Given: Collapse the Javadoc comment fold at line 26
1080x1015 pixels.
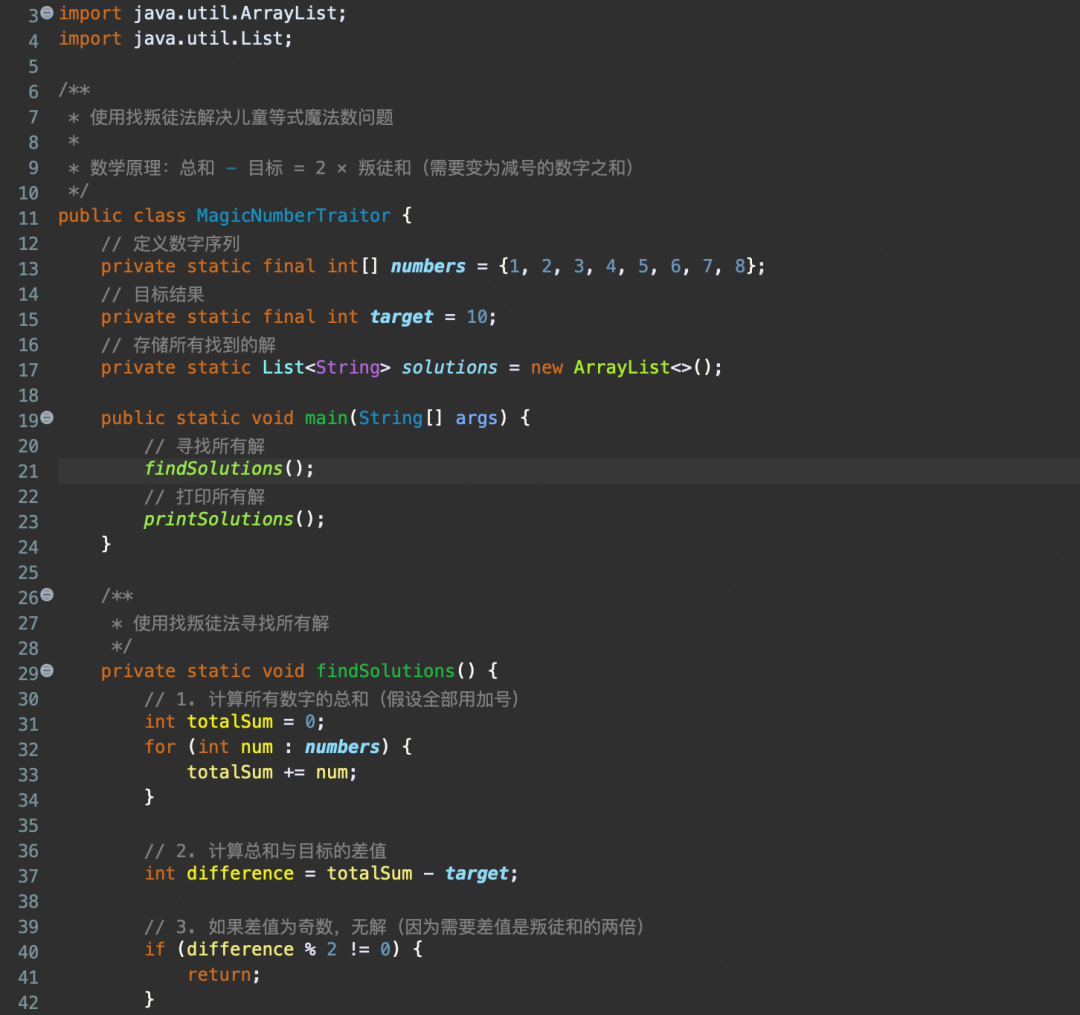Looking at the screenshot, I should click(47, 594).
